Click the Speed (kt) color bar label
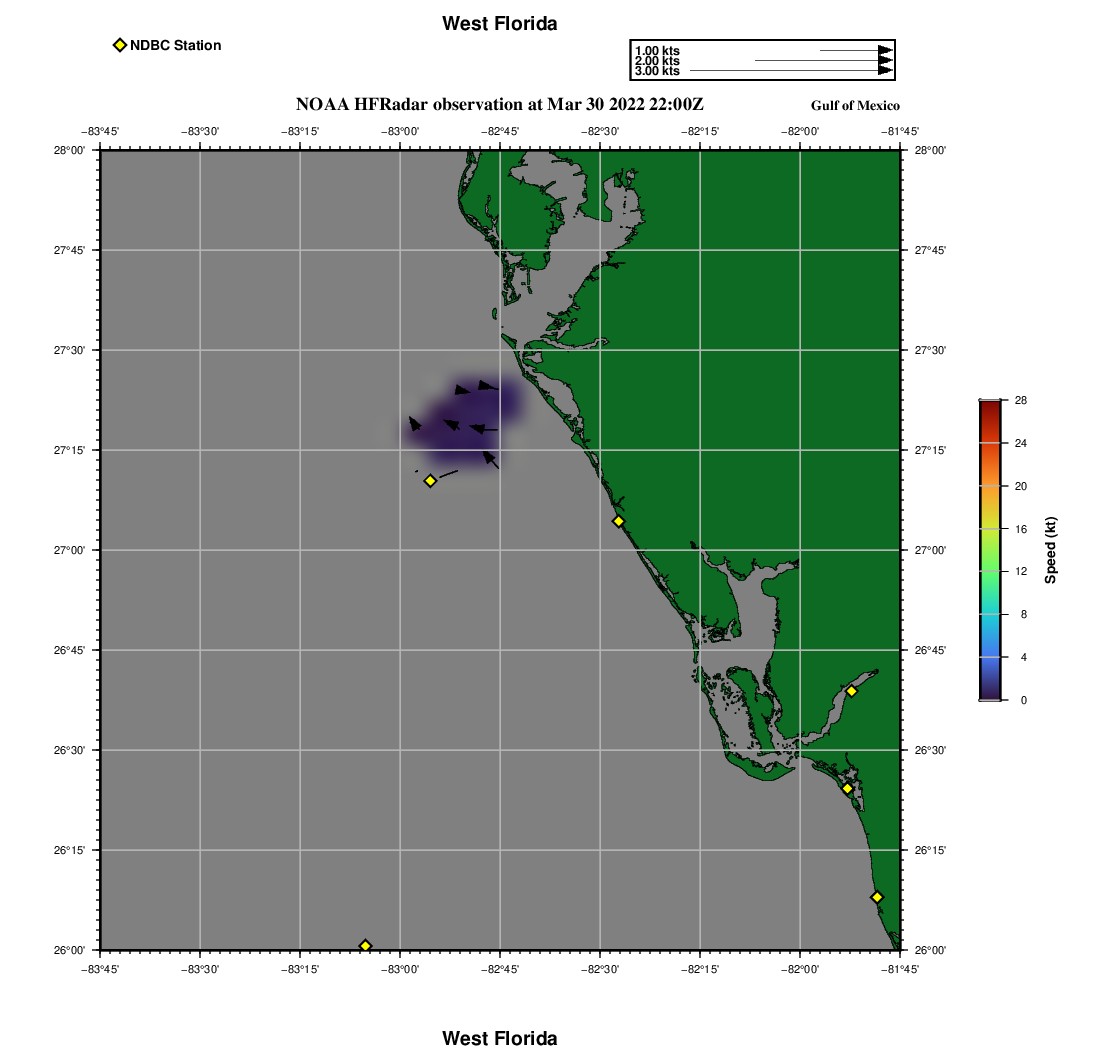This screenshot has width=1100, height=1050. (1050, 551)
